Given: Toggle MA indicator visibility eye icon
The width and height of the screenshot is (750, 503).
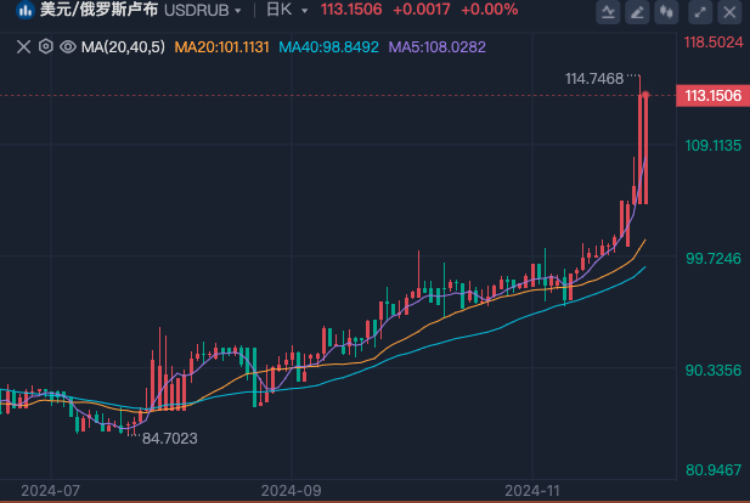Looking at the screenshot, I should coord(68,47).
